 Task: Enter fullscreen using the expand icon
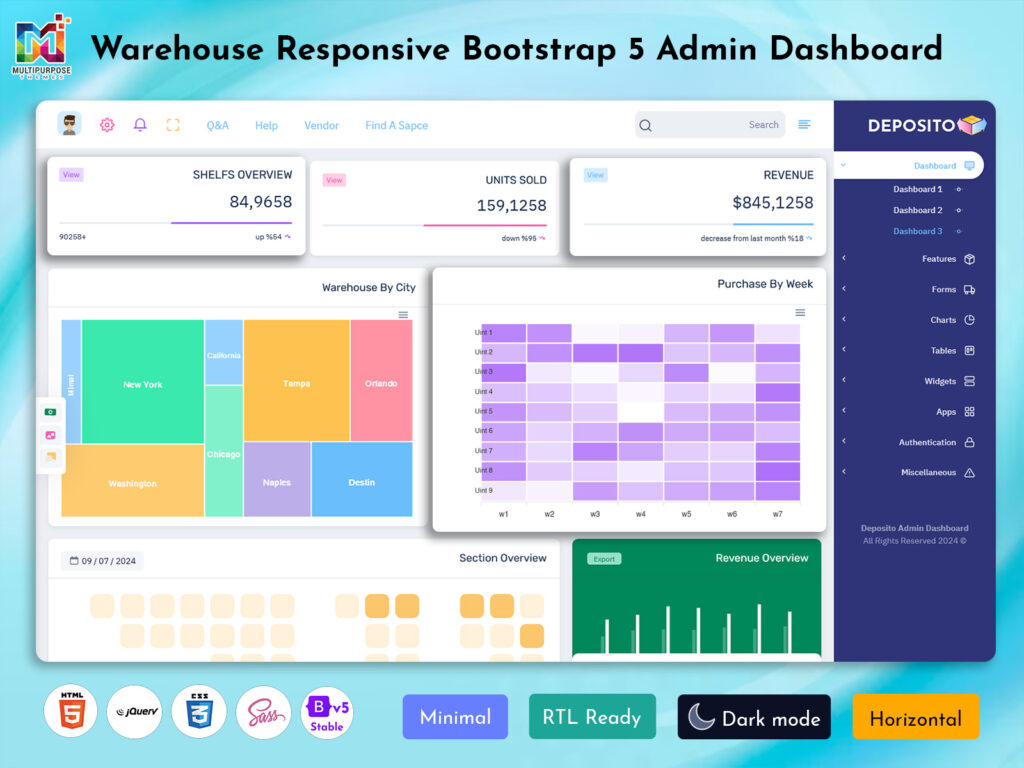tap(173, 124)
